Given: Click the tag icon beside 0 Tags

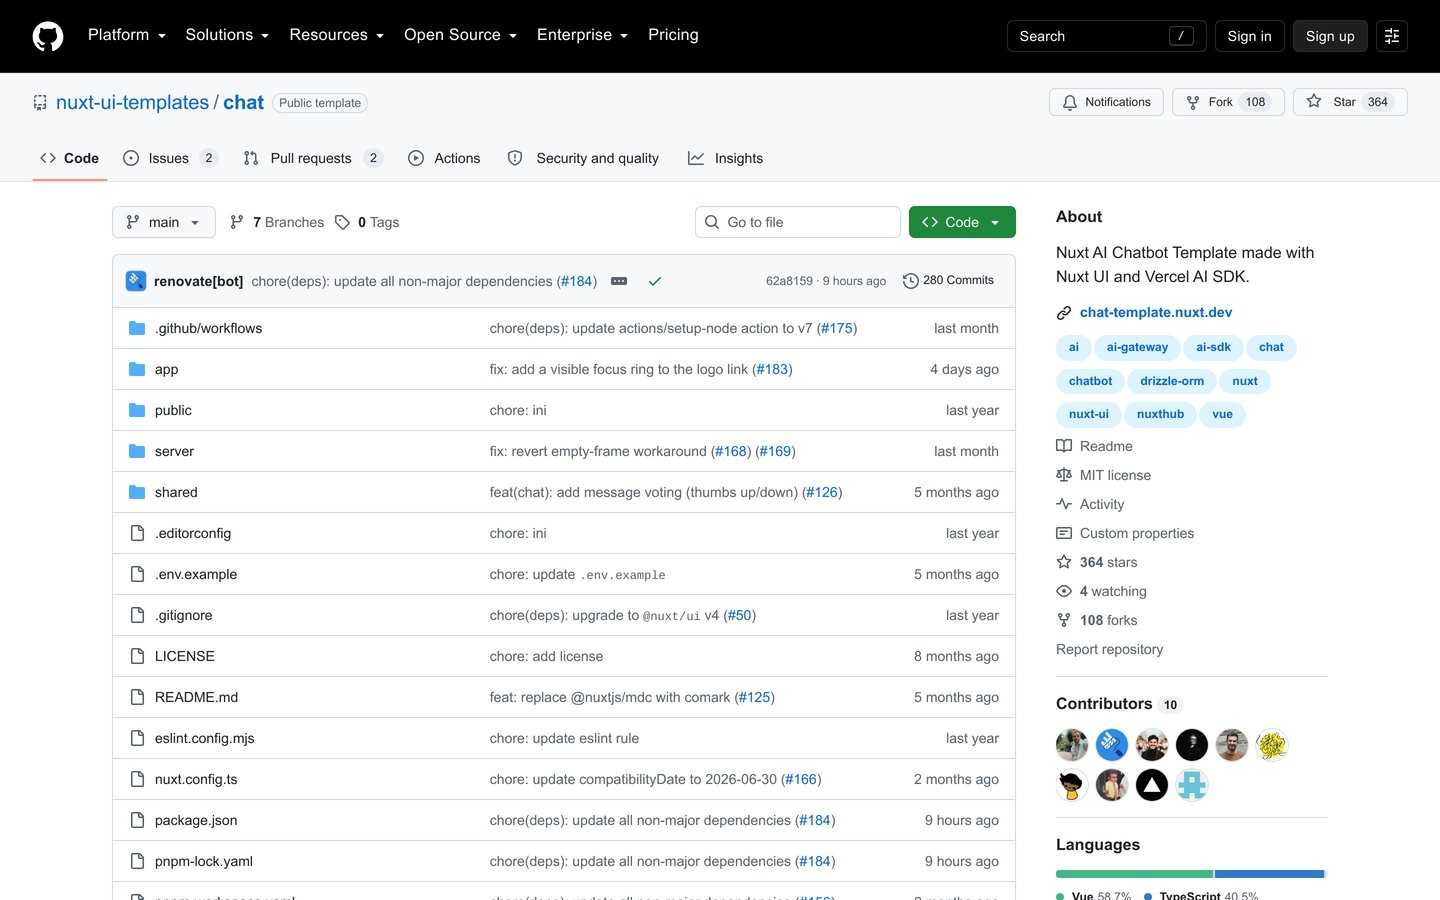Looking at the screenshot, I should pyautogui.click(x=342, y=222).
